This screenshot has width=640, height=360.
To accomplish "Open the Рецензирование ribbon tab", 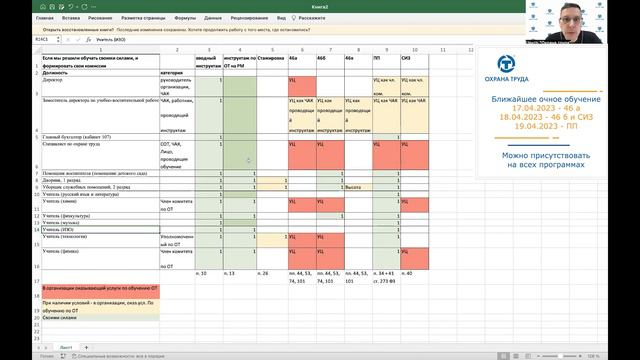I will point(249,18).
